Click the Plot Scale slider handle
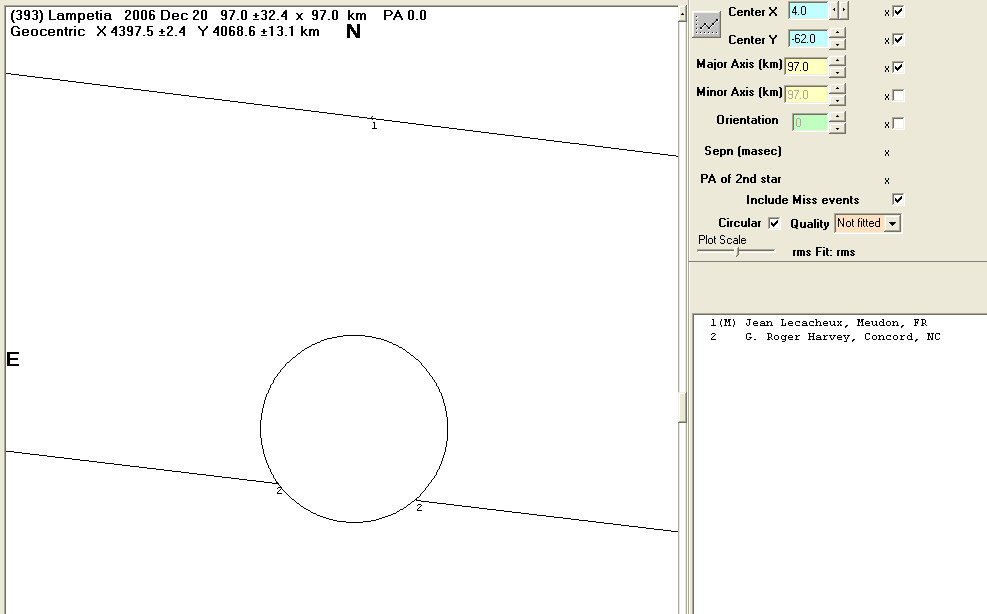987x614 pixels. (x=738, y=252)
